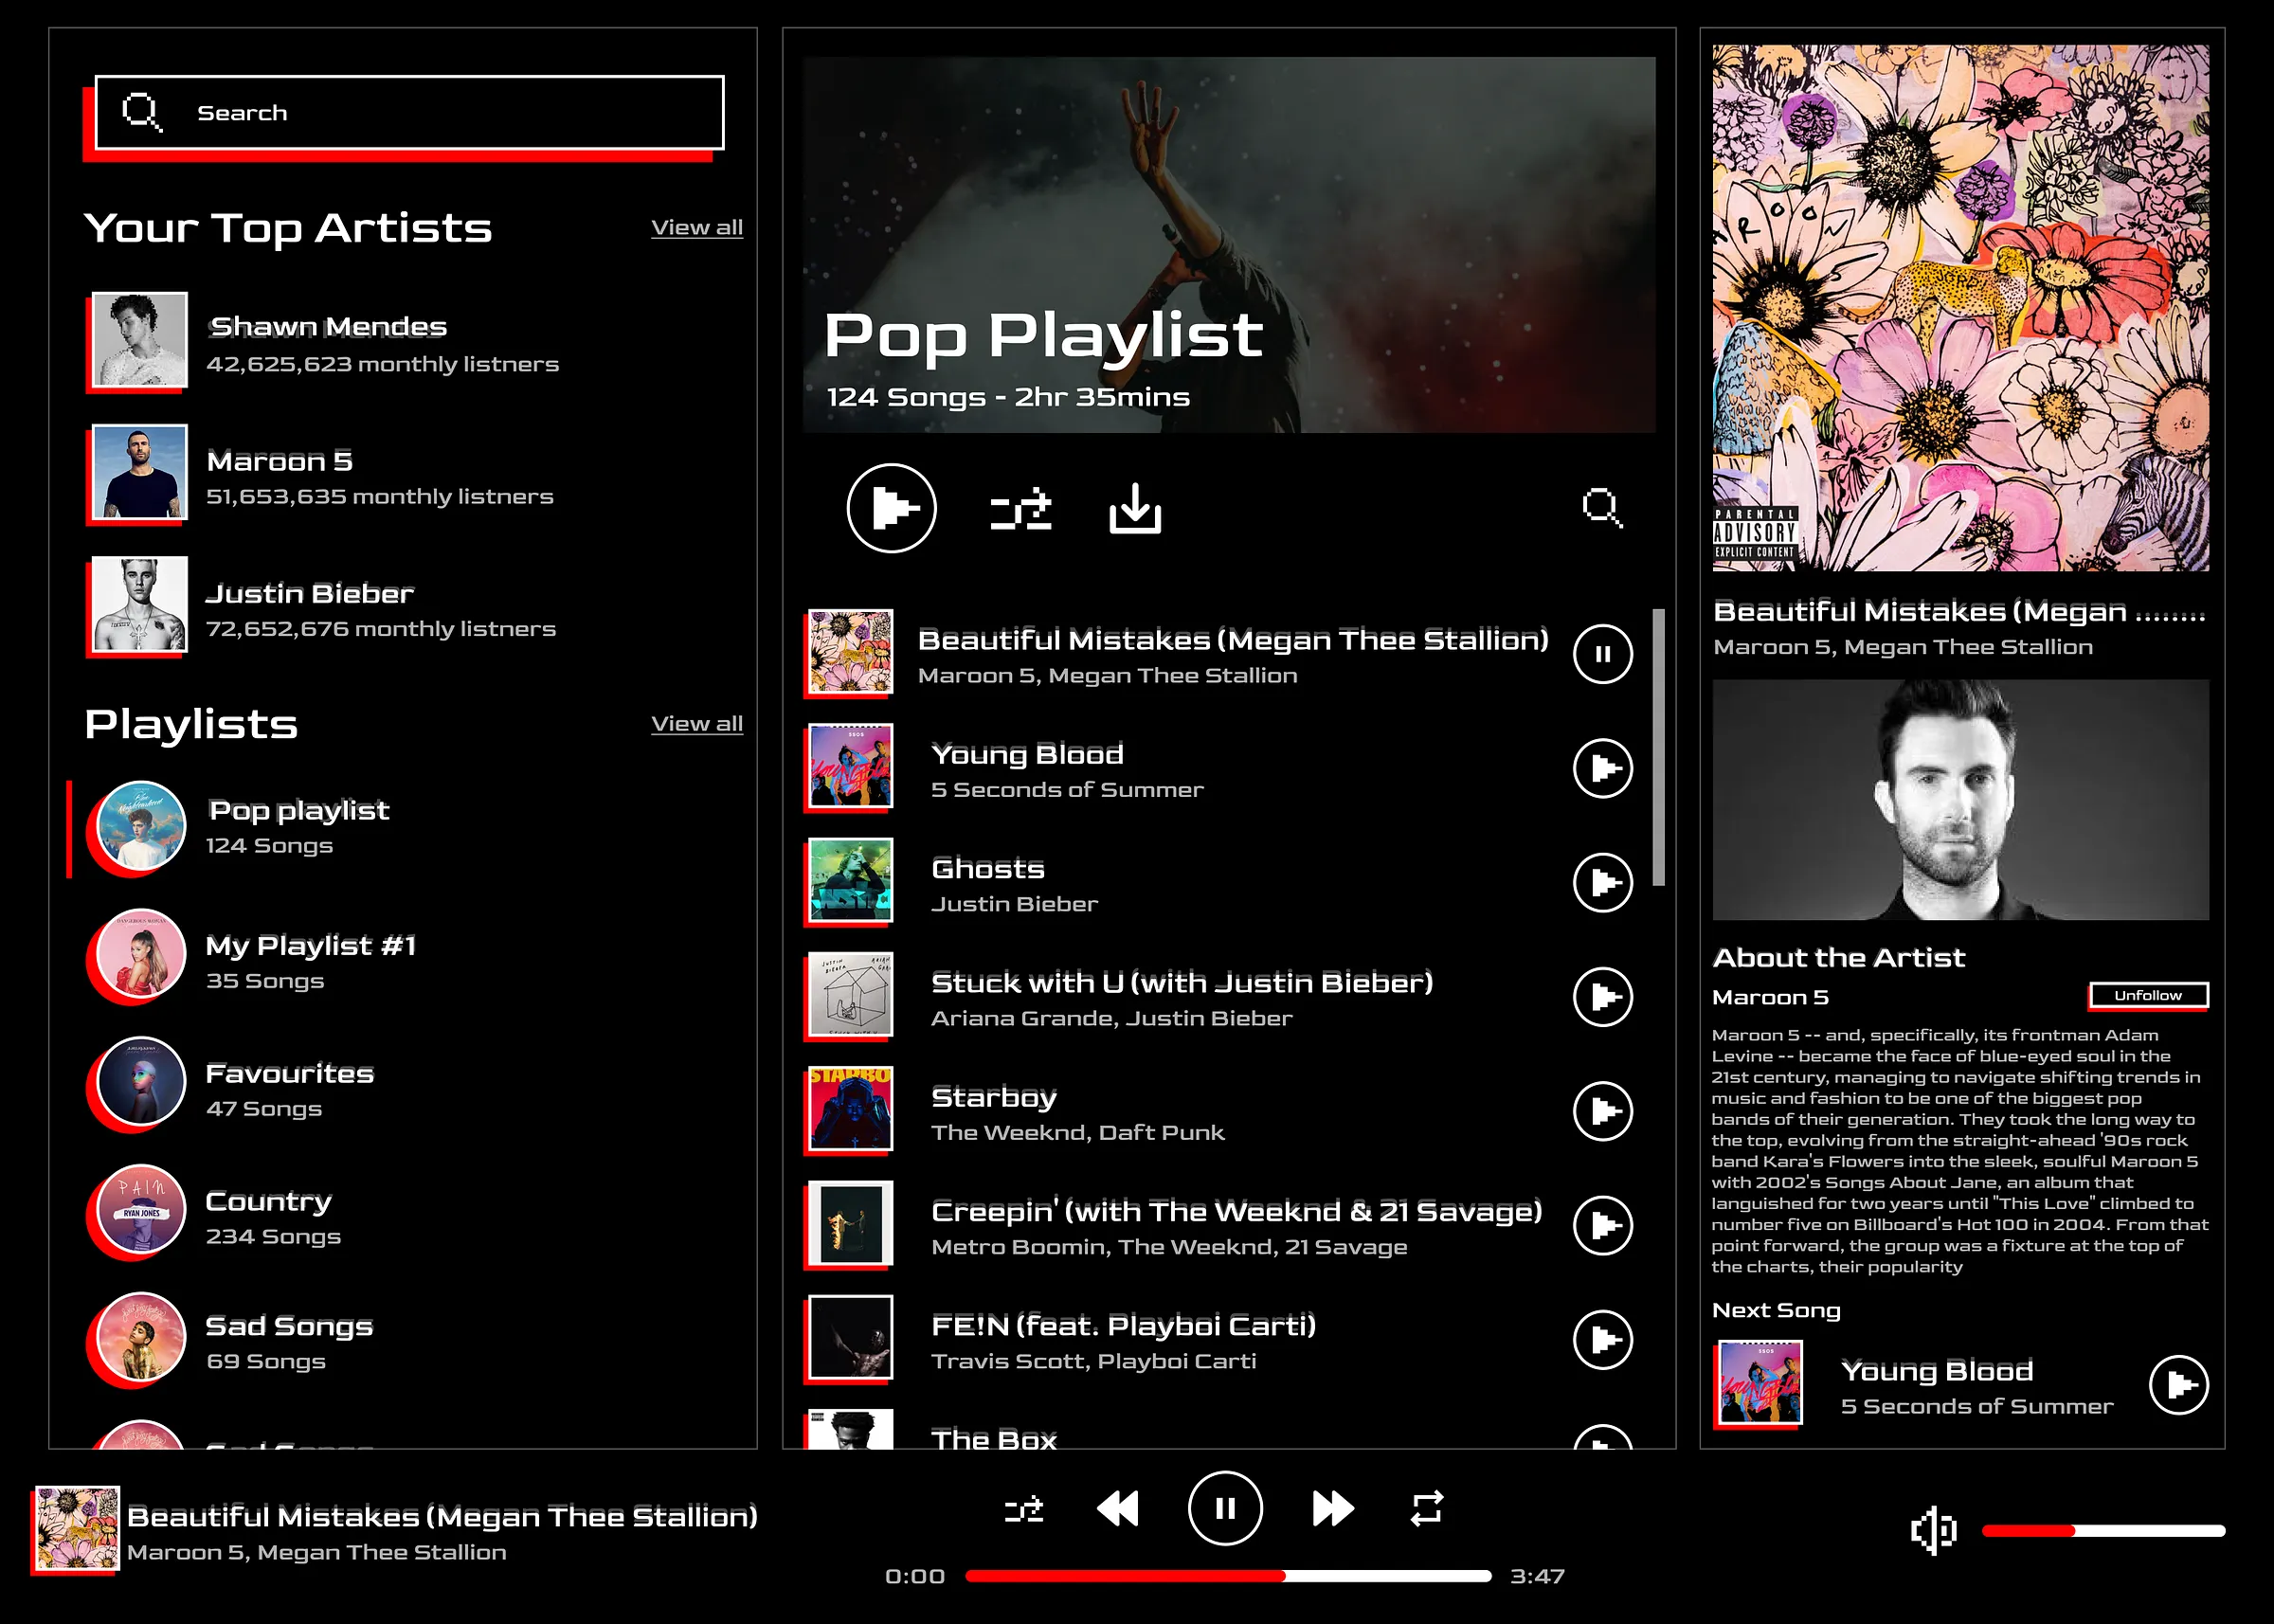The image size is (2274, 1624).
Task: Play the Pop Playlist with the large play button
Action: point(891,508)
